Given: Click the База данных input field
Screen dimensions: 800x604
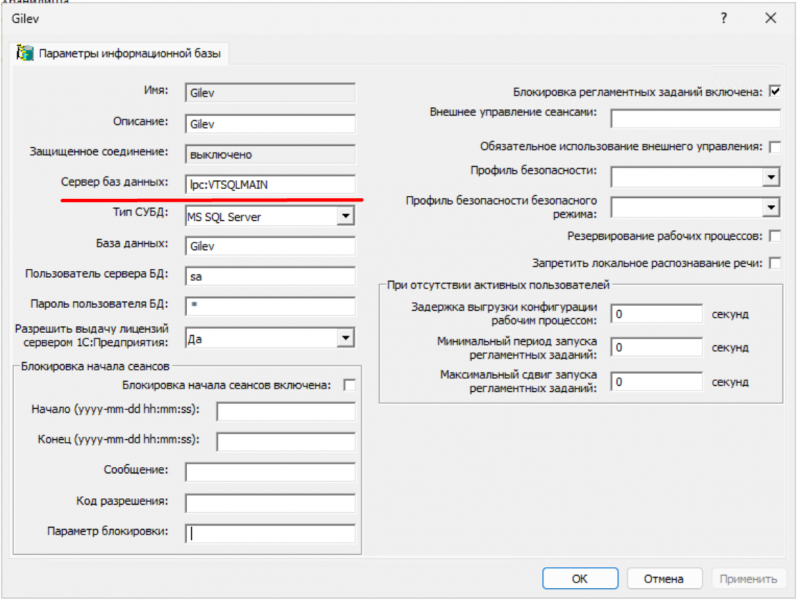Looking at the screenshot, I should [270, 246].
